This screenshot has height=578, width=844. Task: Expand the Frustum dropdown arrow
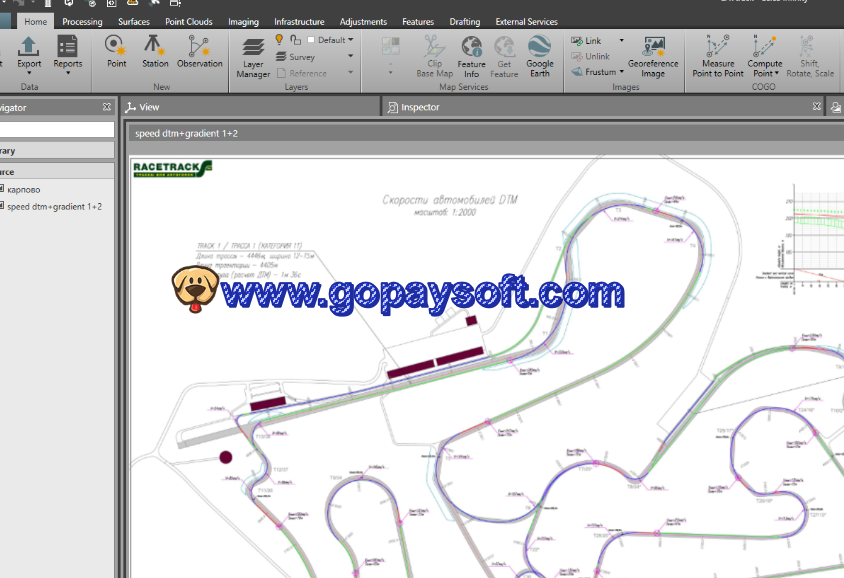pos(621,72)
